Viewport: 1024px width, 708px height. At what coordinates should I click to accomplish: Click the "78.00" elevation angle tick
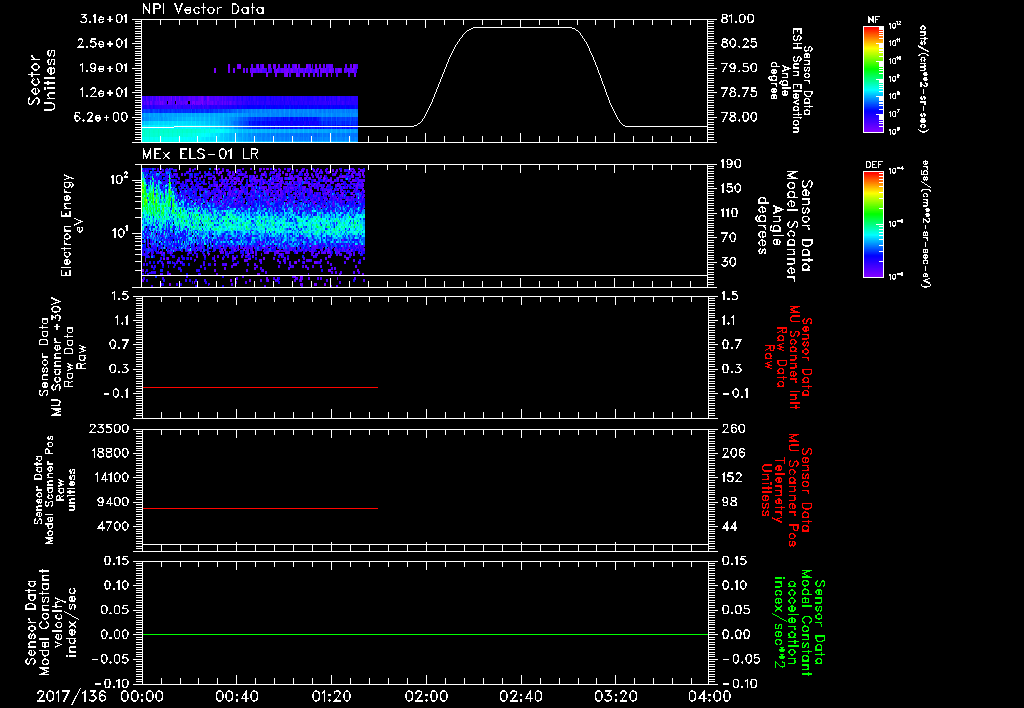(x=739, y=117)
